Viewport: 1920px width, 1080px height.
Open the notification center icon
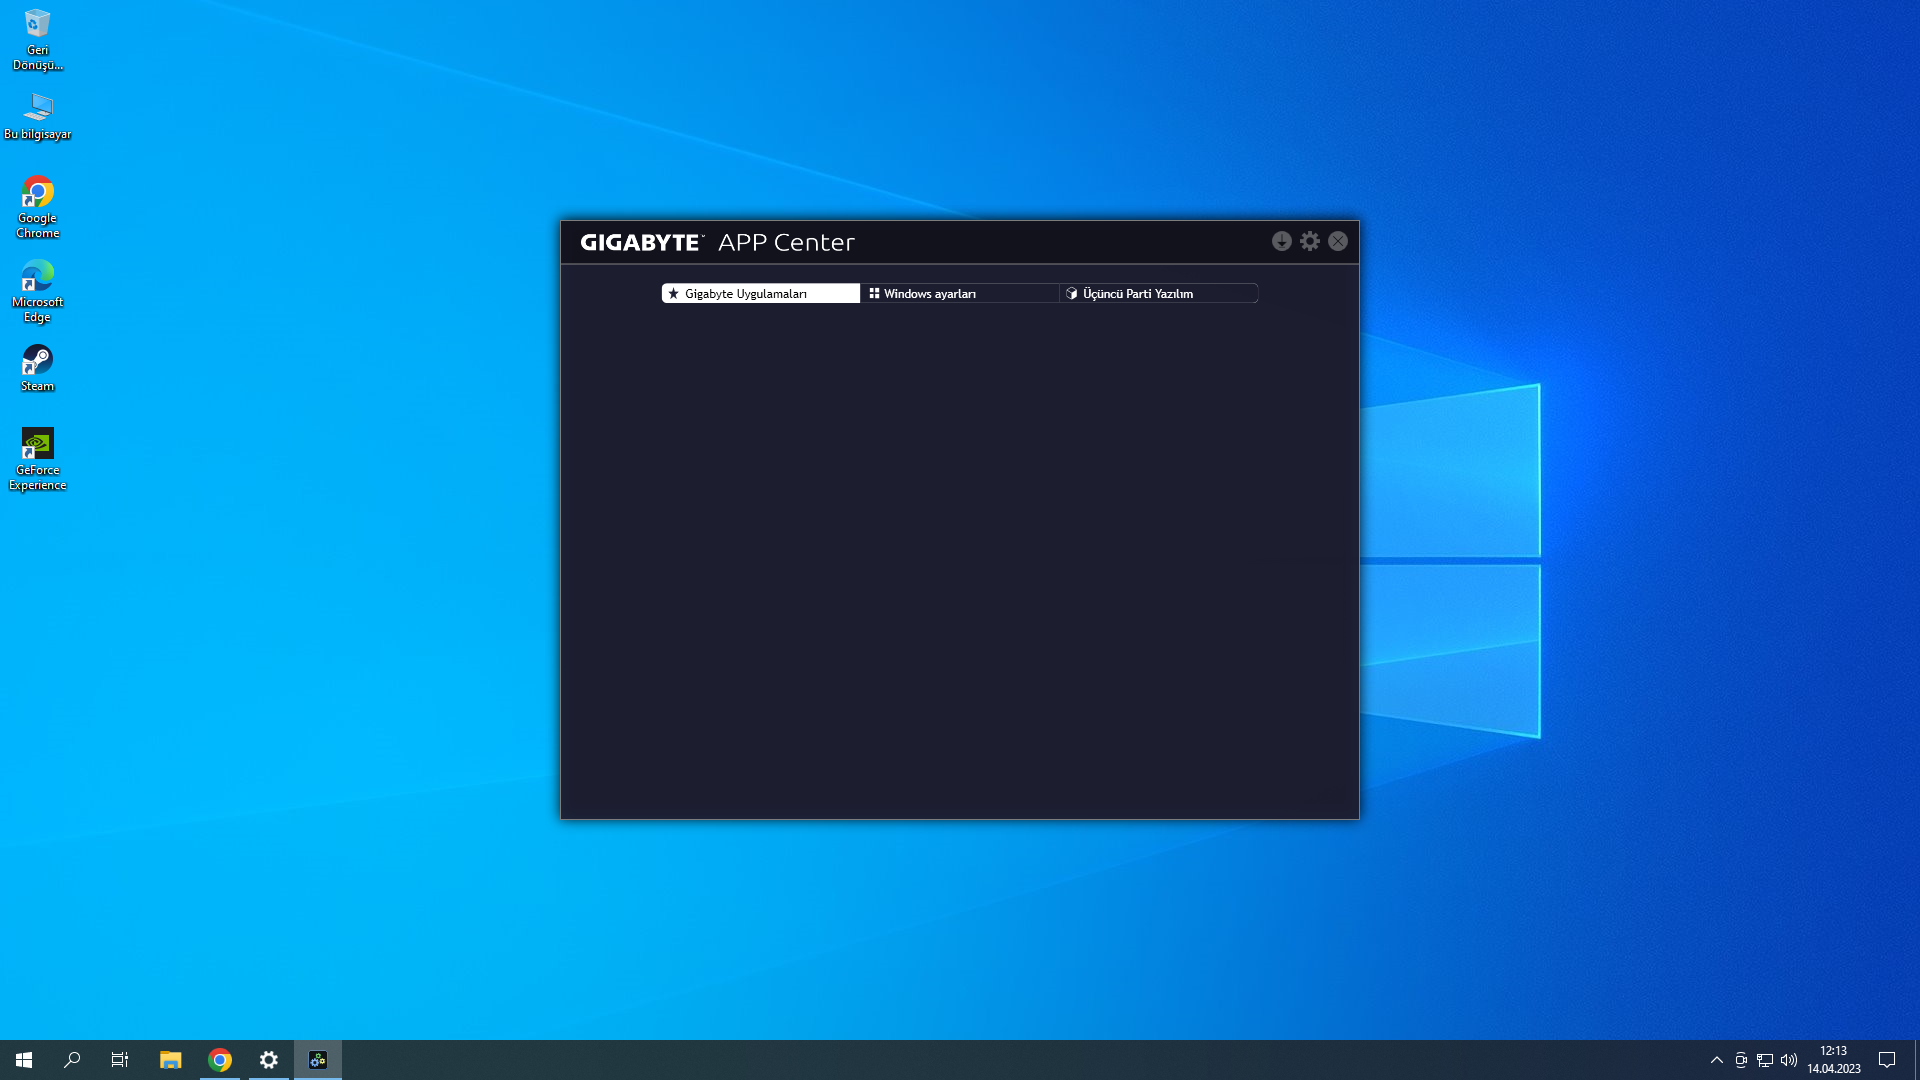pyautogui.click(x=1887, y=1060)
